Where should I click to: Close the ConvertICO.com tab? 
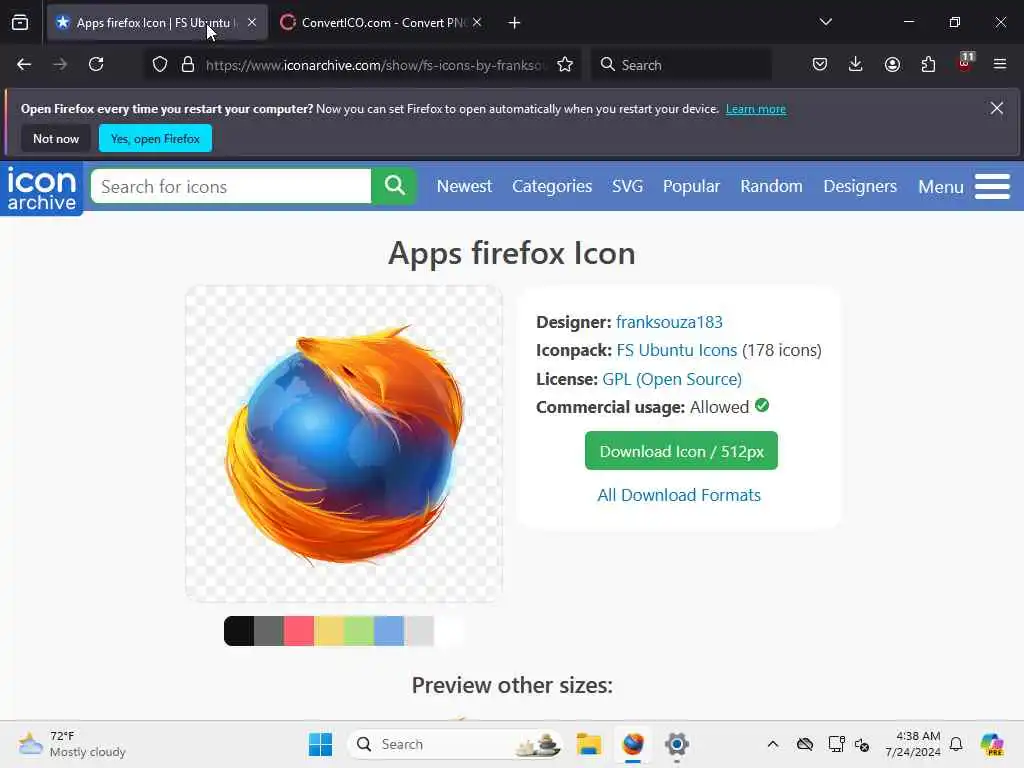pyautogui.click(x=477, y=22)
